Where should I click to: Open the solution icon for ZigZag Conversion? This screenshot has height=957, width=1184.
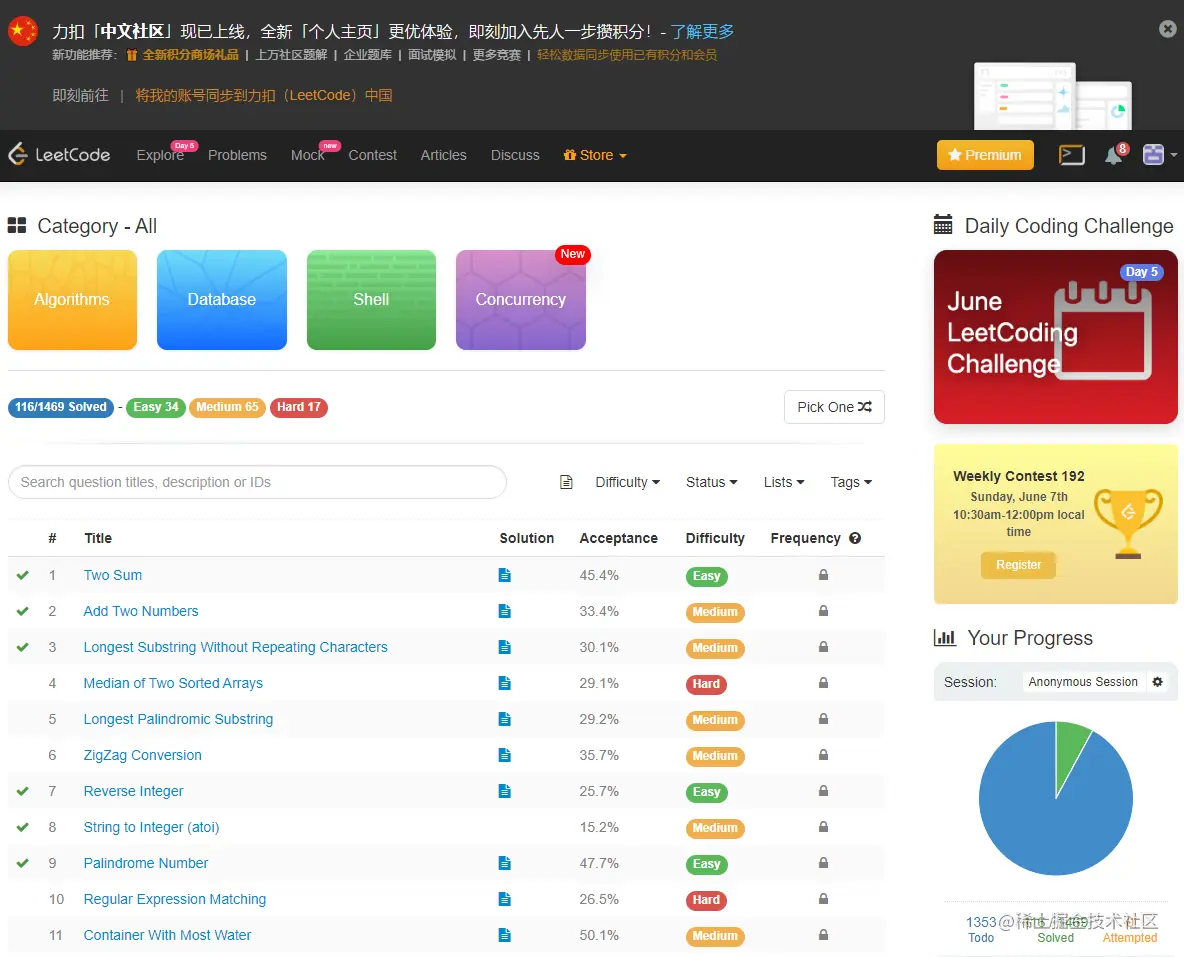504,755
